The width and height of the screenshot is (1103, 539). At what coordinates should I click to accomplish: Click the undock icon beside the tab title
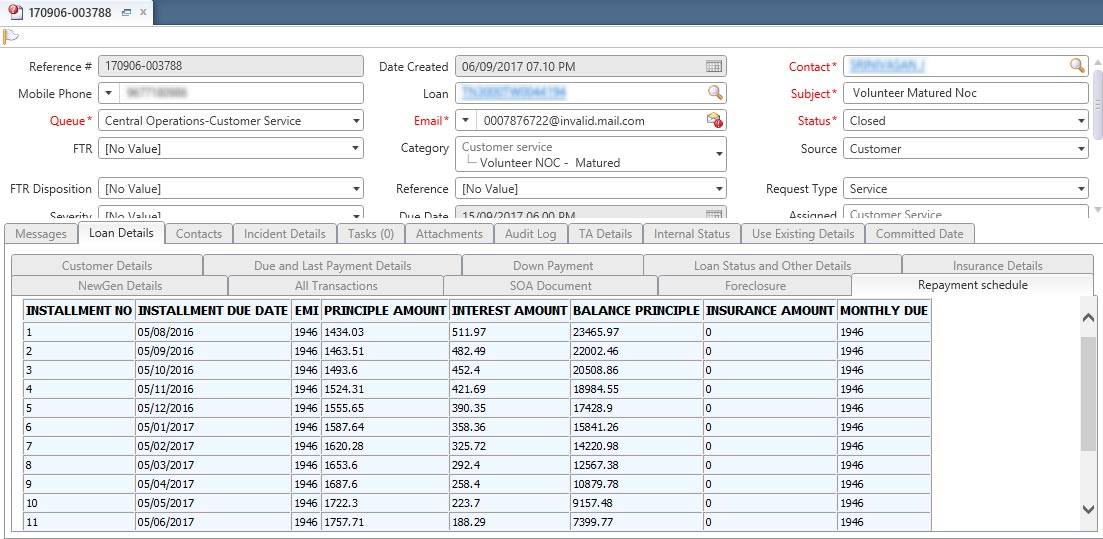(127, 13)
